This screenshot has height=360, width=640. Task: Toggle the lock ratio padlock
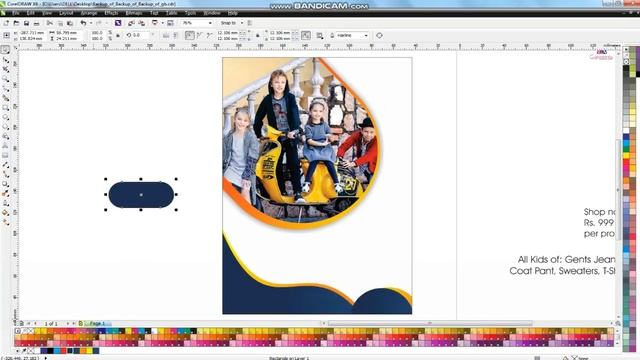pos(118,36)
